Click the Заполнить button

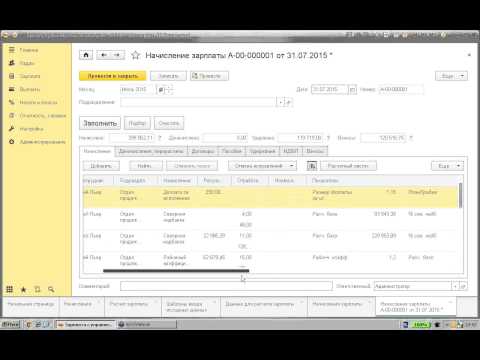click(100, 123)
